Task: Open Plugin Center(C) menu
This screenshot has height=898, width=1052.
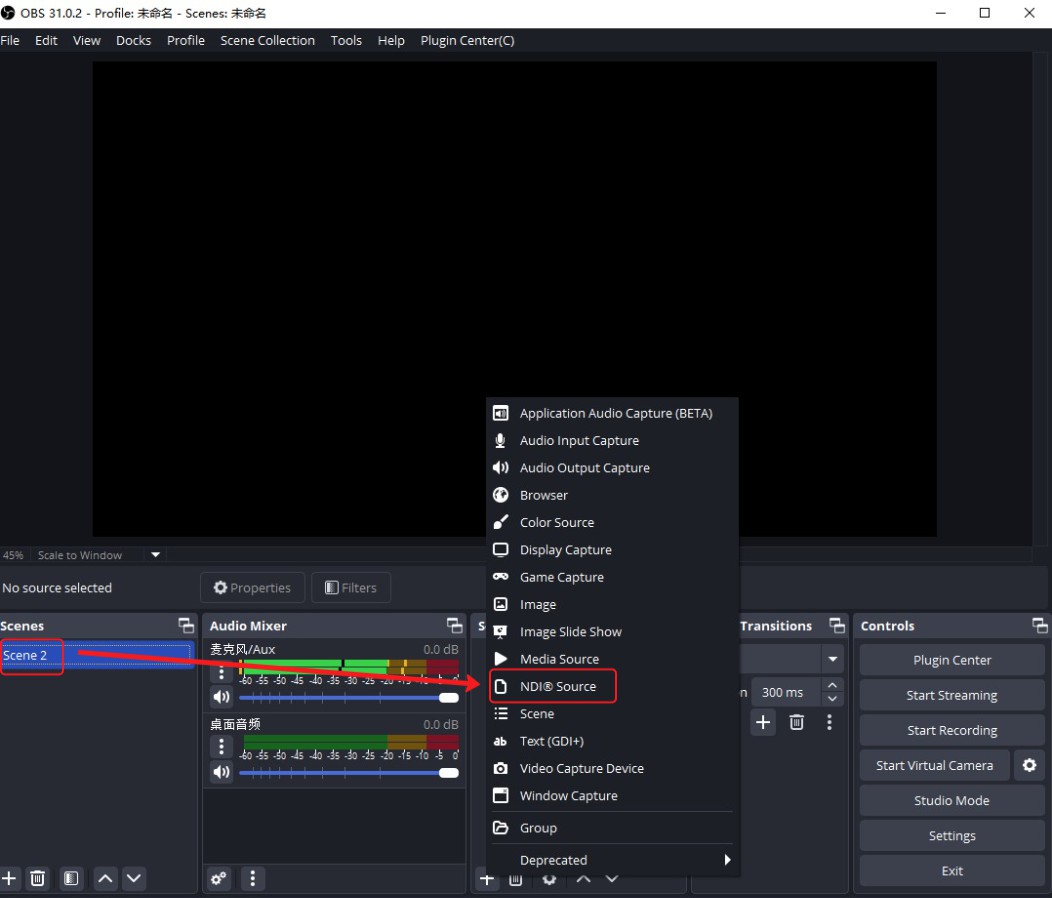Action: click(468, 40)
